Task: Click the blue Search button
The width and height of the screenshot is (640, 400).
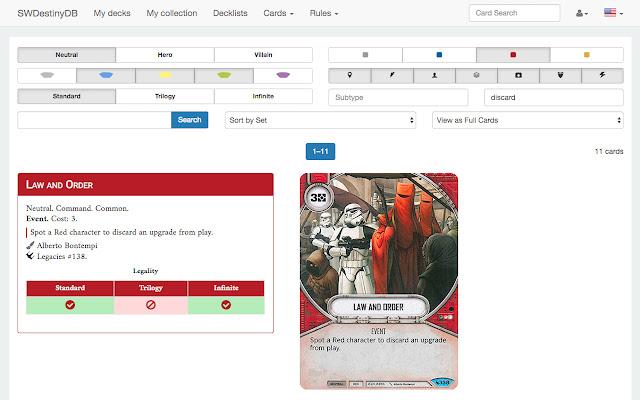Action: click(x=189, y=120)
